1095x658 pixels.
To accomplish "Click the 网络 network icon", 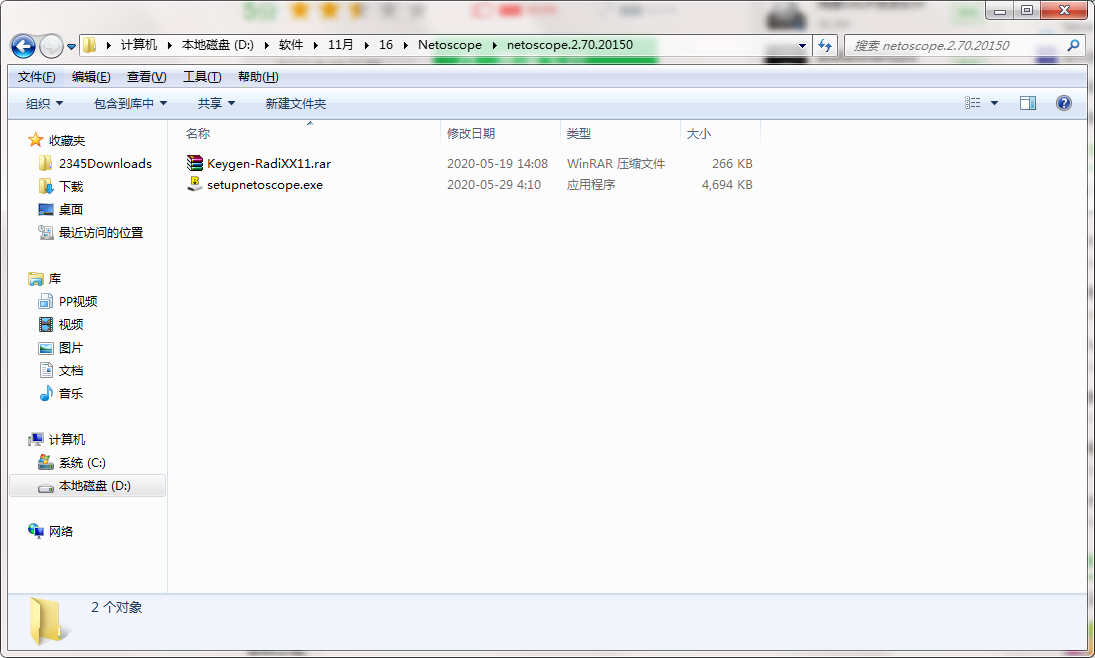I will pos(36,532).
